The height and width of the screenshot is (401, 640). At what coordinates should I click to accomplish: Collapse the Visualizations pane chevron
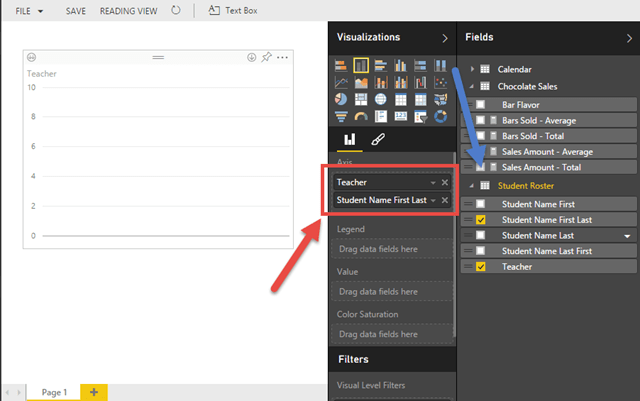coord(445,37)
